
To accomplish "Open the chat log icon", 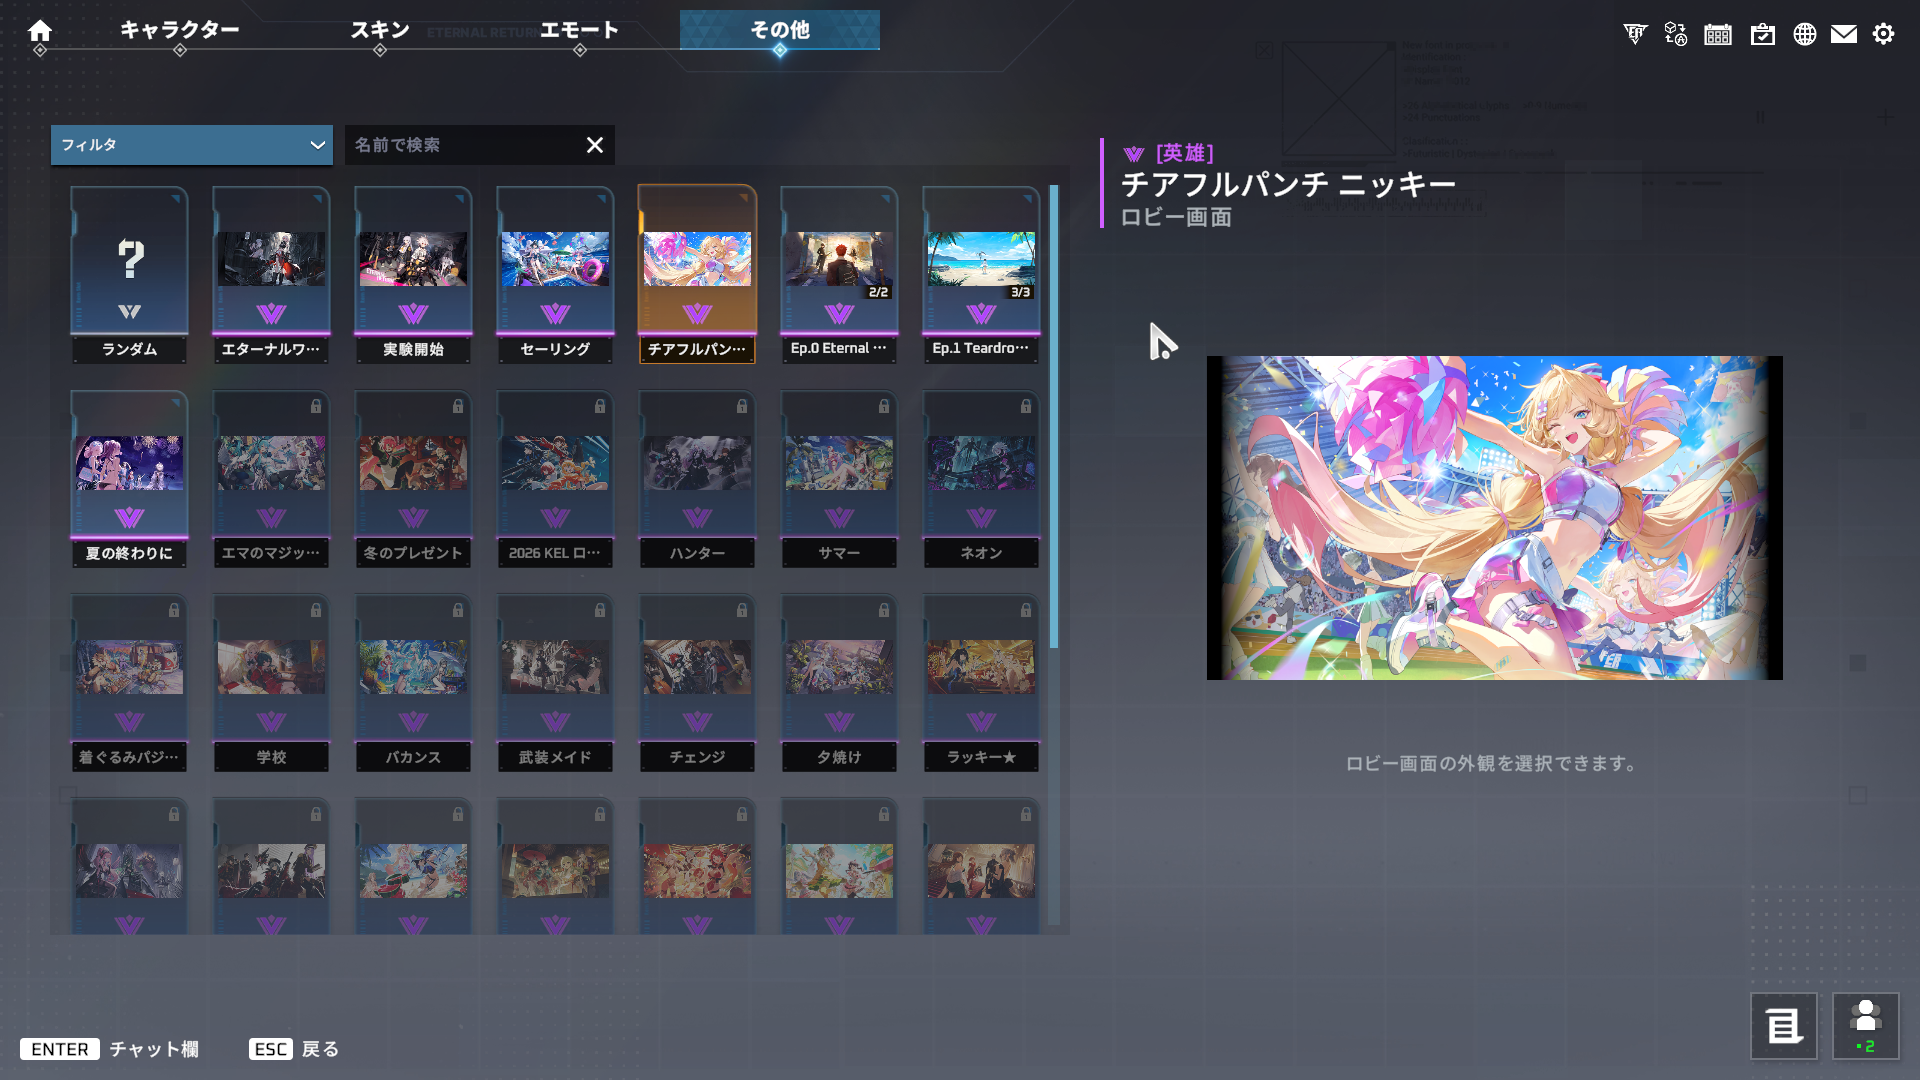I will 1783,1026.
